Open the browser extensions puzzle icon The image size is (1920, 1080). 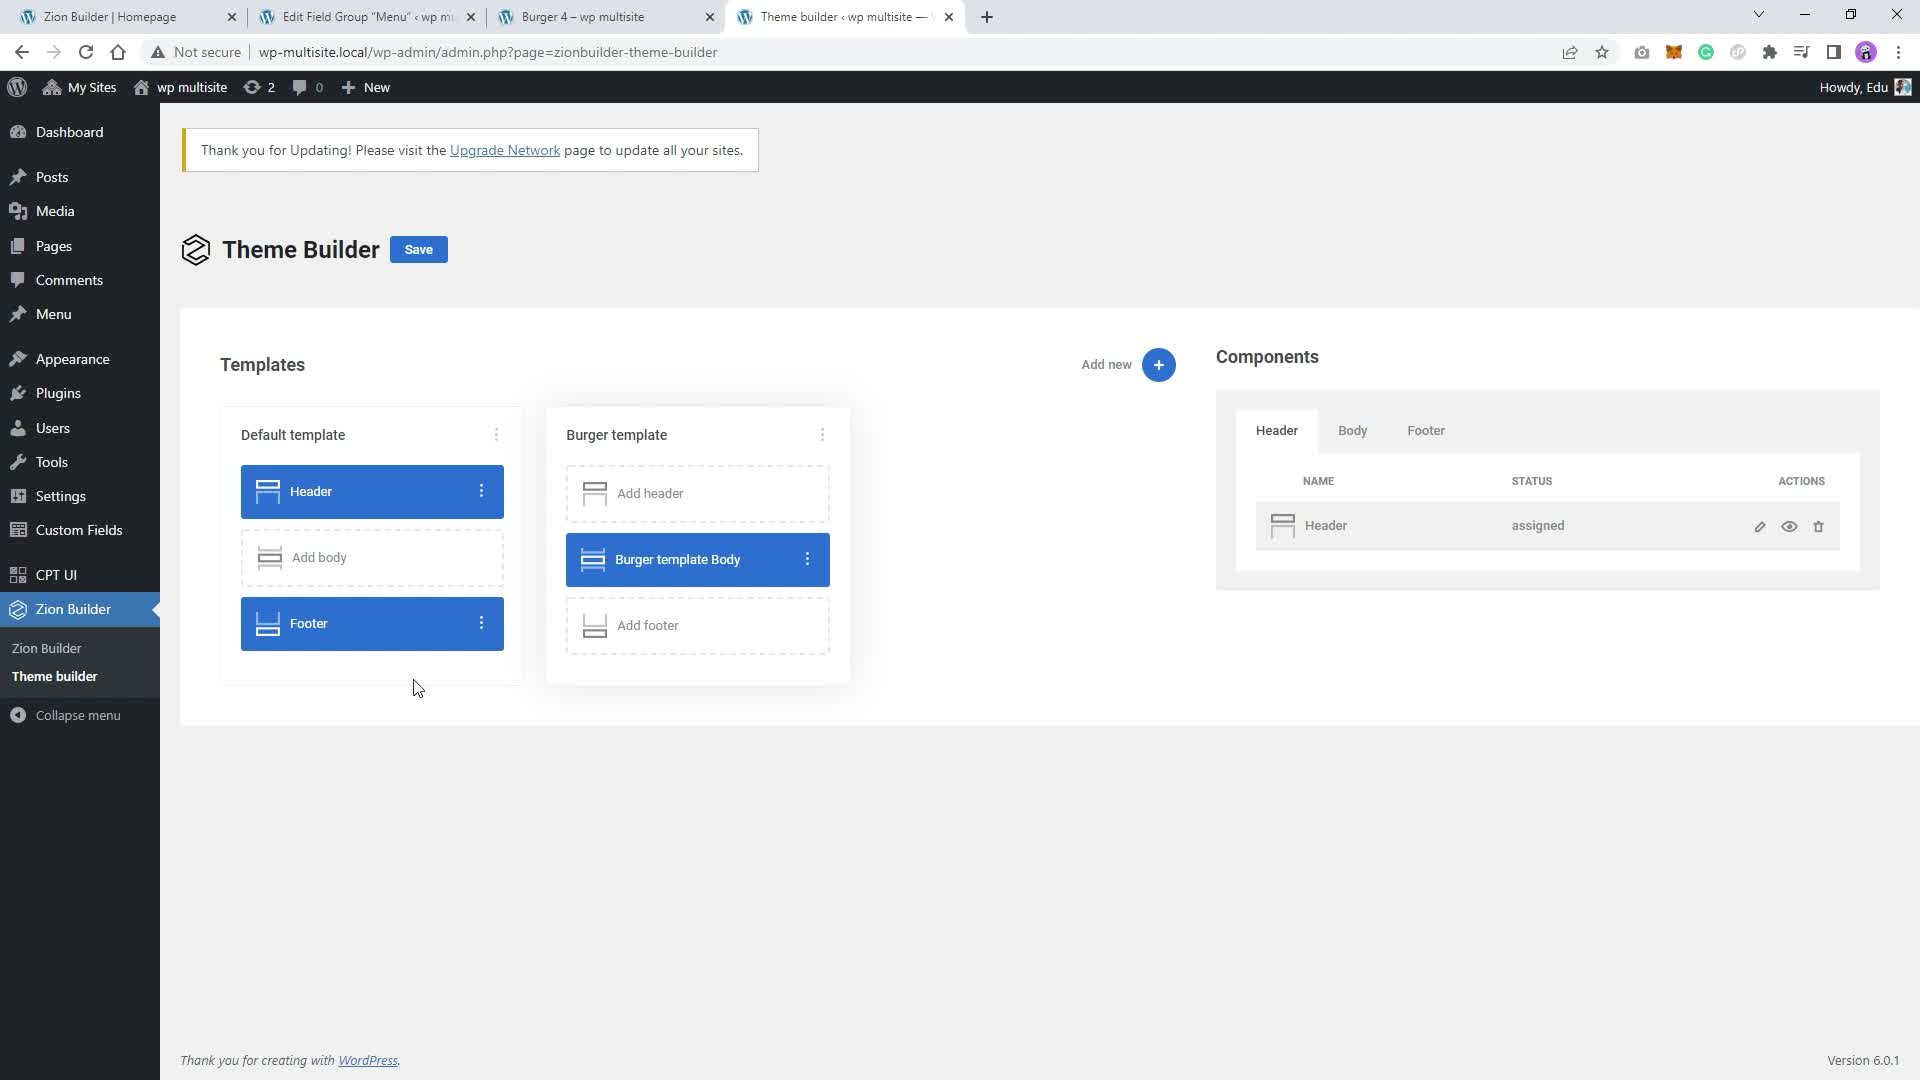[1769, 52]
